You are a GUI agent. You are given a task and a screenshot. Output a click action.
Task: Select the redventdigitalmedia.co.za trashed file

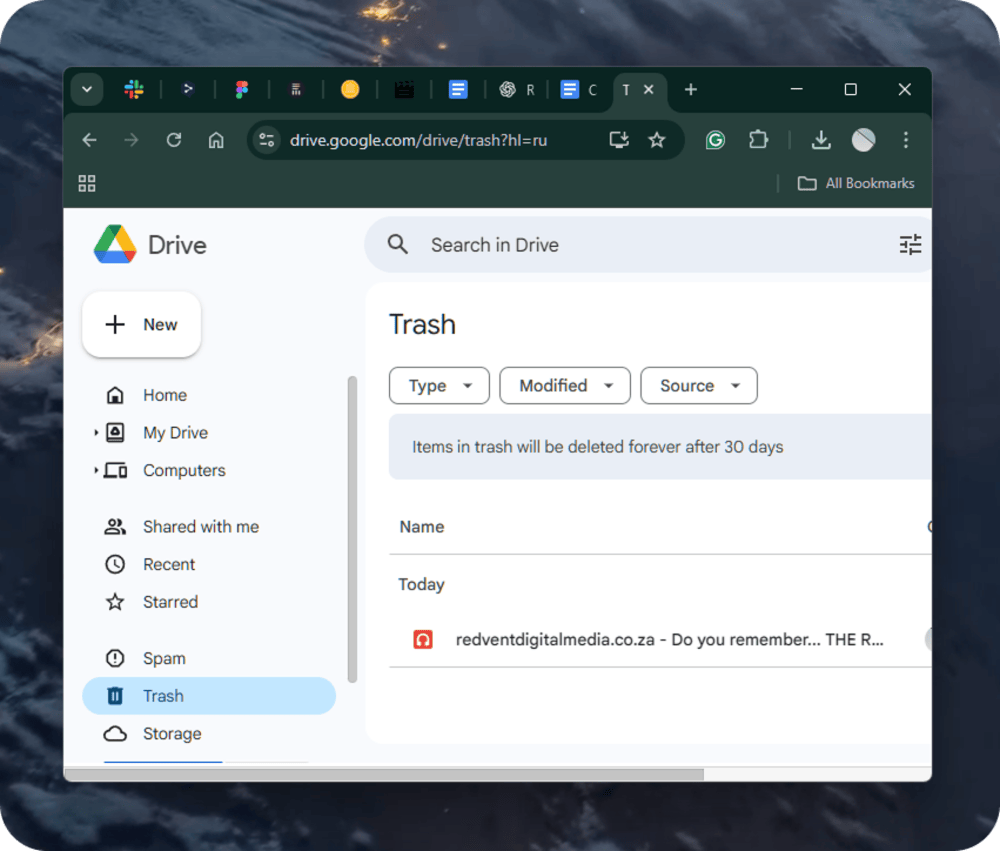668,640
